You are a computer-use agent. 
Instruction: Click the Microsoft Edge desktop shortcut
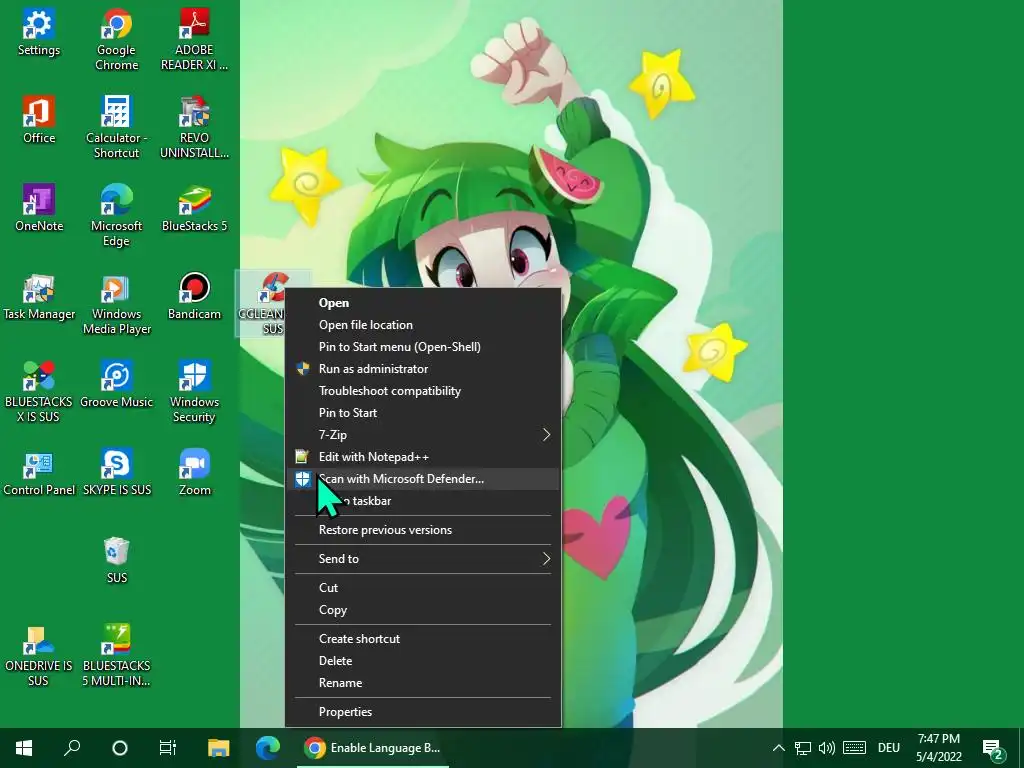(116, 216)
